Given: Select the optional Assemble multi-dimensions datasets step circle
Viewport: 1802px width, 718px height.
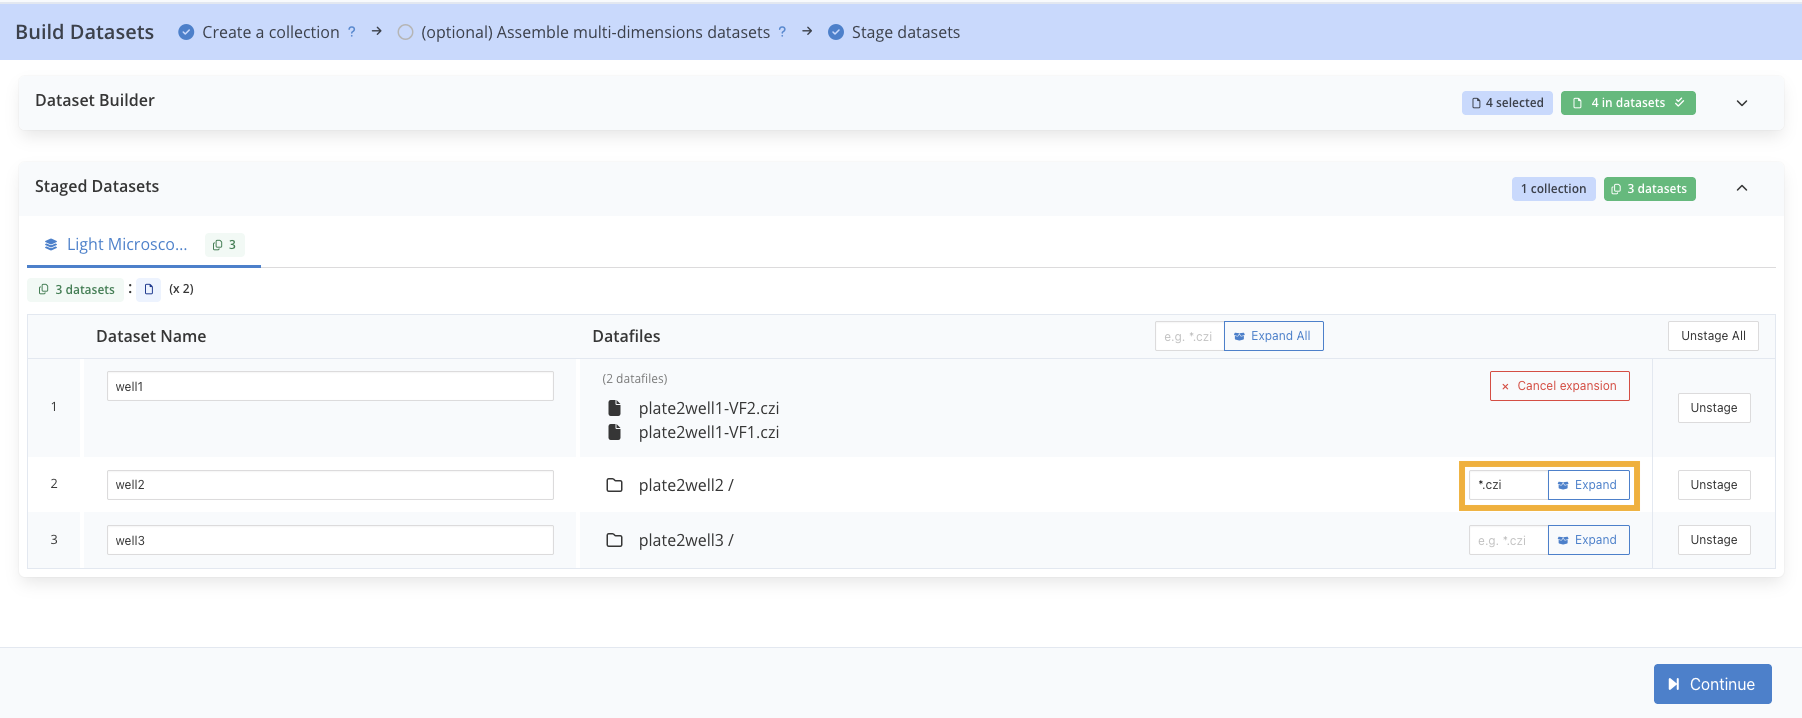Looking at the screenshot, I should 405,32.
